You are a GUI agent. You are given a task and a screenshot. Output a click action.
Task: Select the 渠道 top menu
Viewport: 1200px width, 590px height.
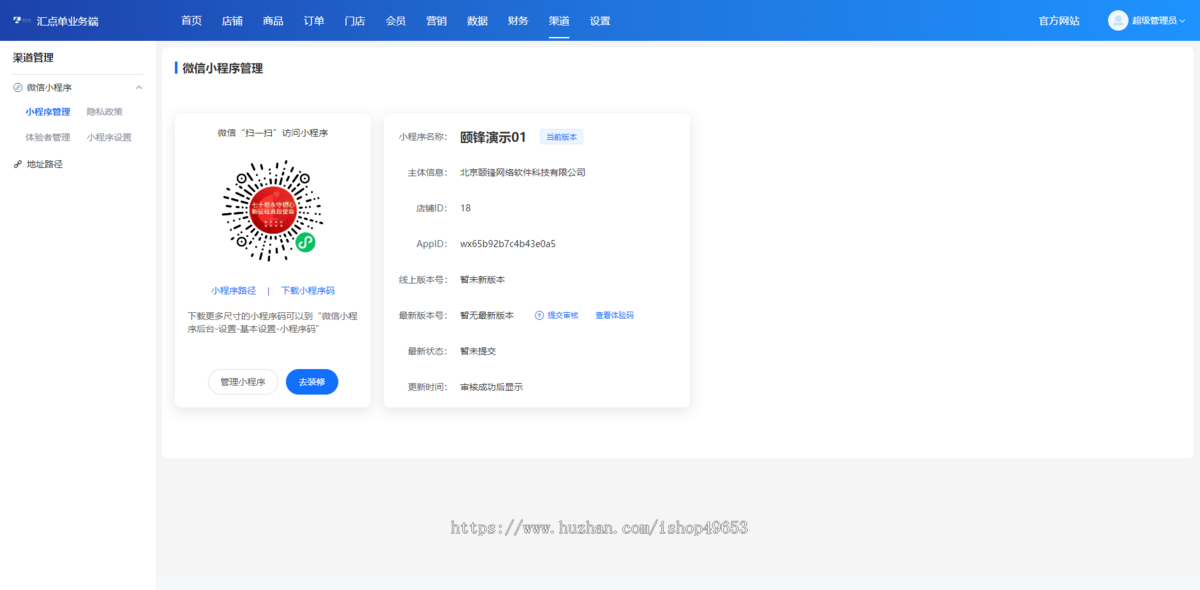tap(559, 20)
